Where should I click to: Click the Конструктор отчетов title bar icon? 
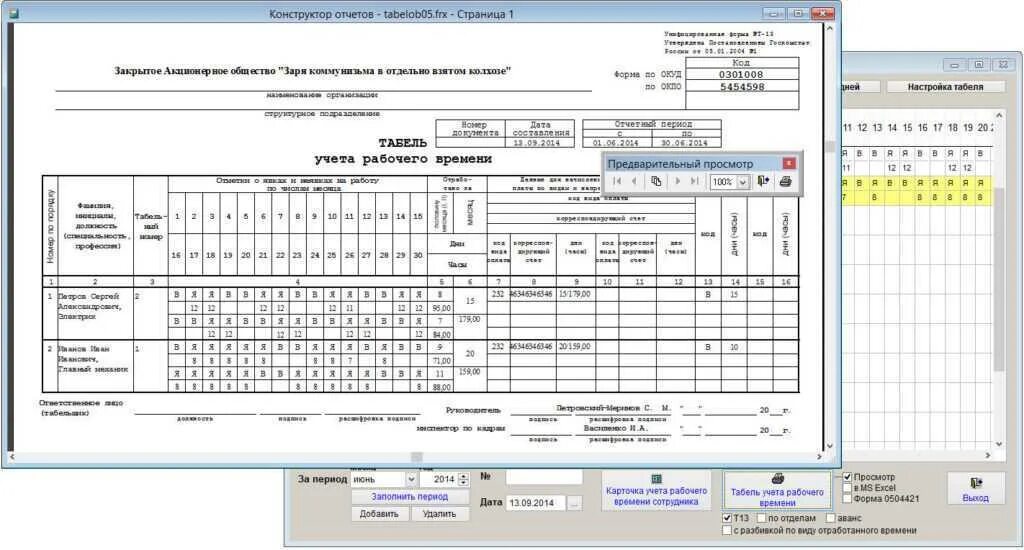pos(12,14)
